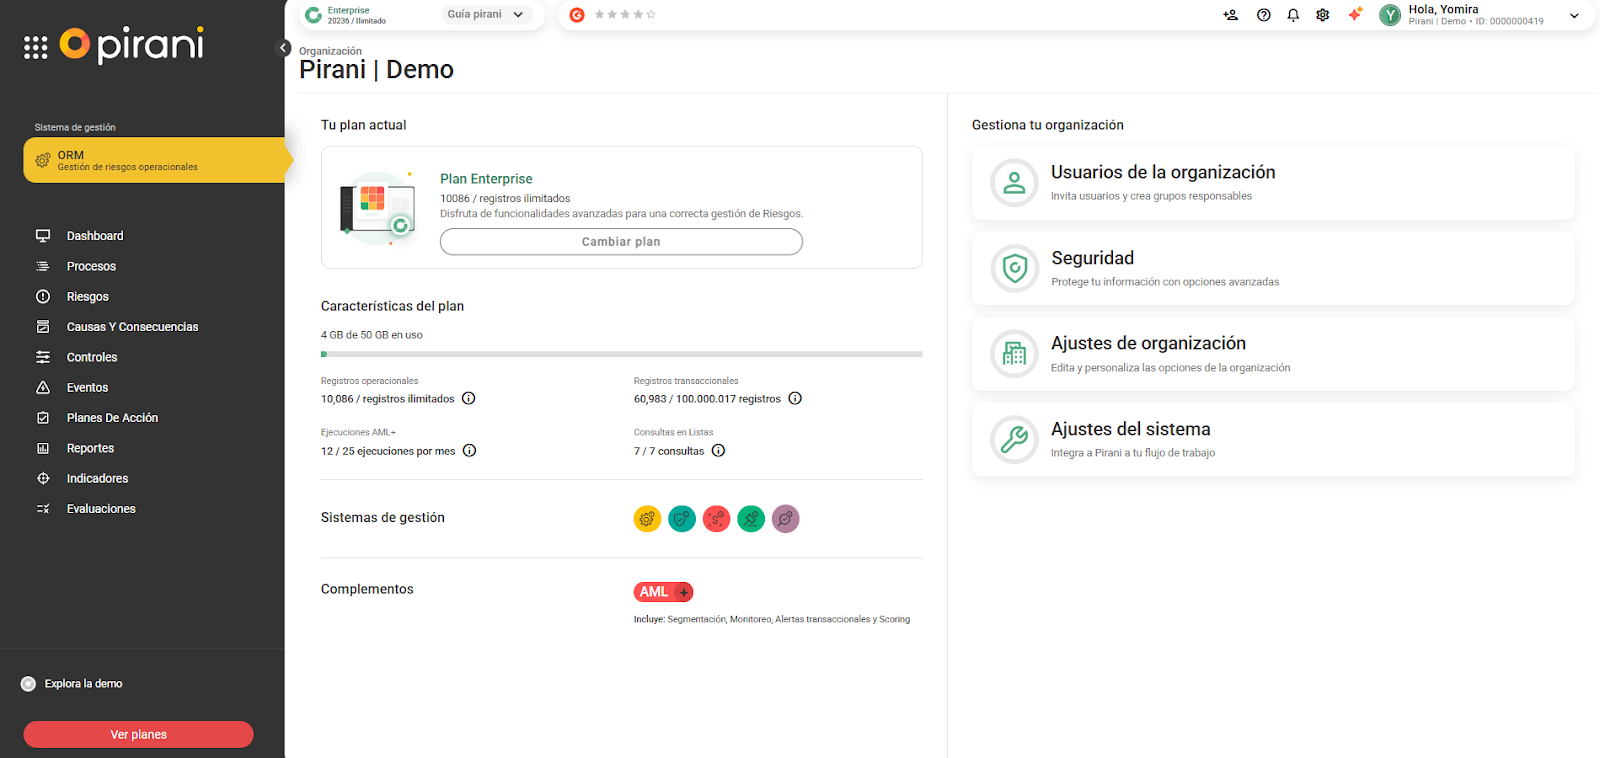Click the red management system icon

pyautogui.click(x=717, y=519)
